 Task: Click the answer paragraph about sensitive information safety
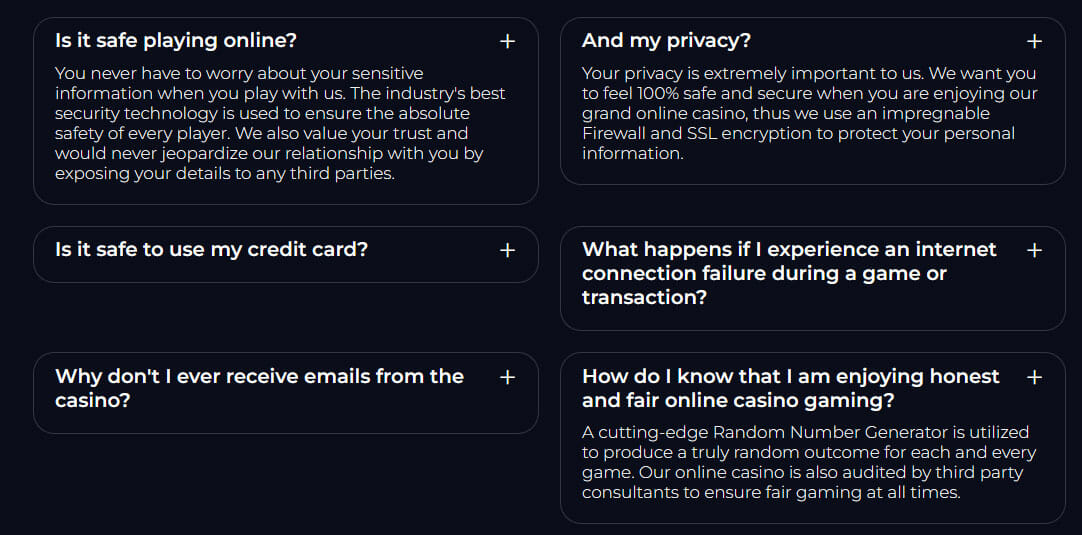[x=280, y=123]
